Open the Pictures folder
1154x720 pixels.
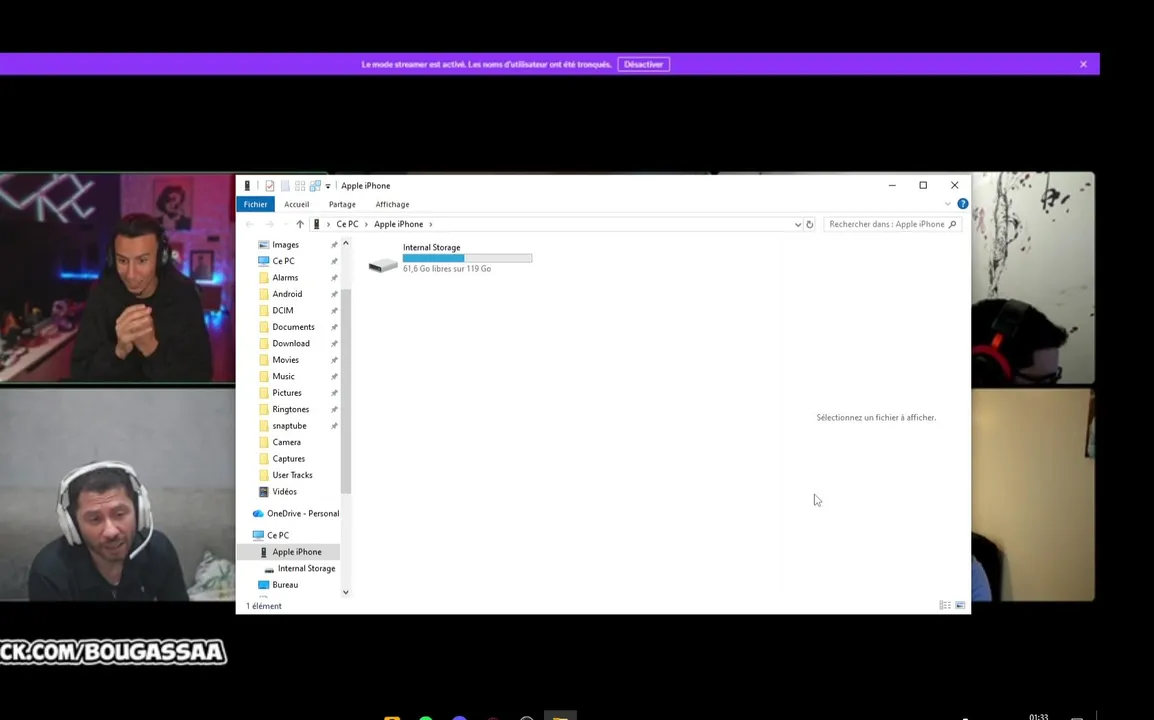pyautogui.click(x=286, y=393)
